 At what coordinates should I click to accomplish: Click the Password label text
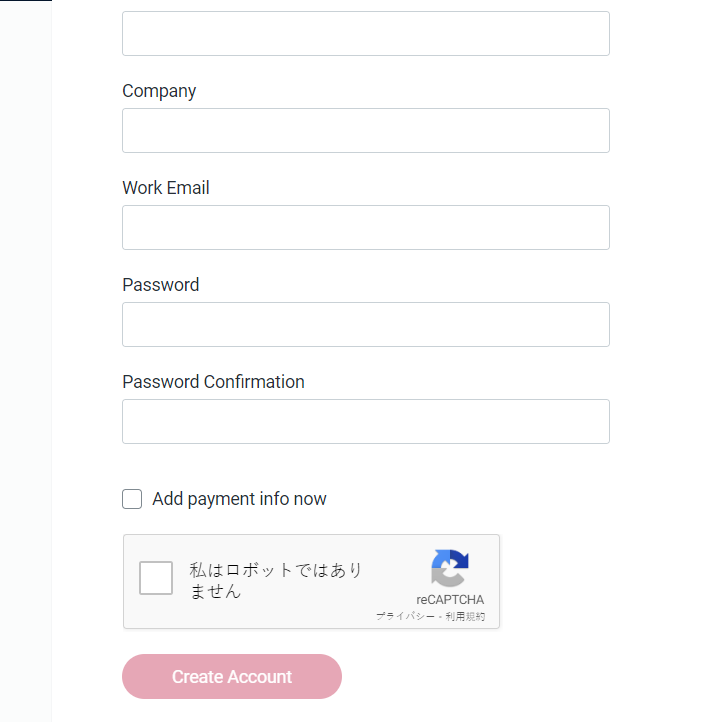161,285
